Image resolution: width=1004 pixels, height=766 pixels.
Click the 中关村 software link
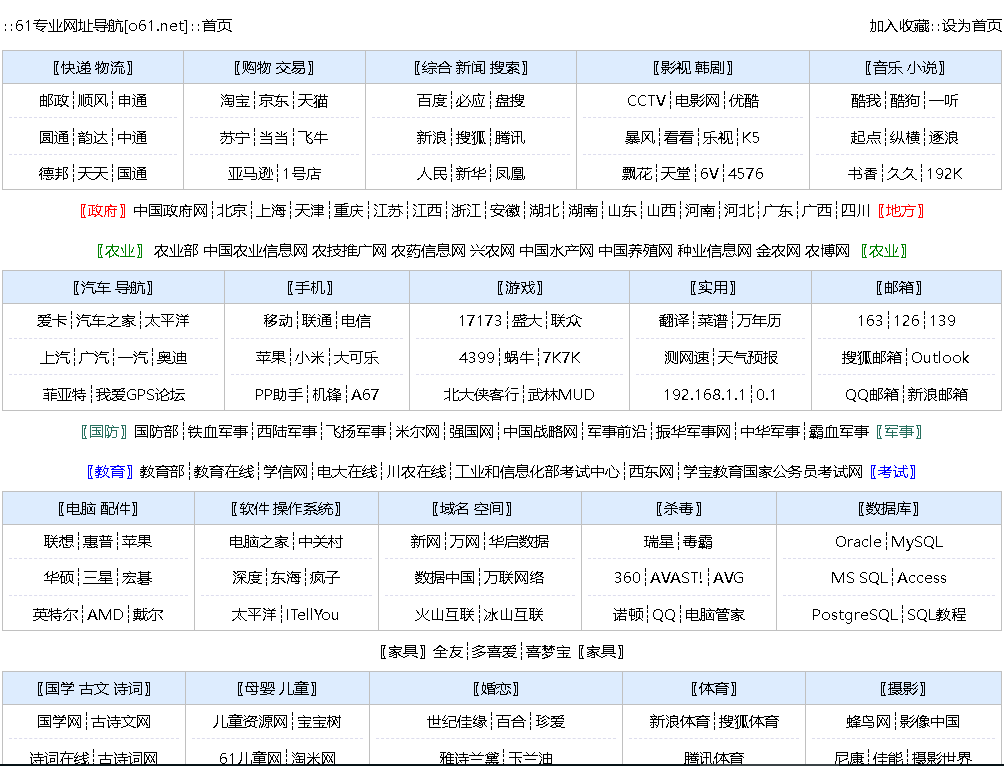coord(320,542)
